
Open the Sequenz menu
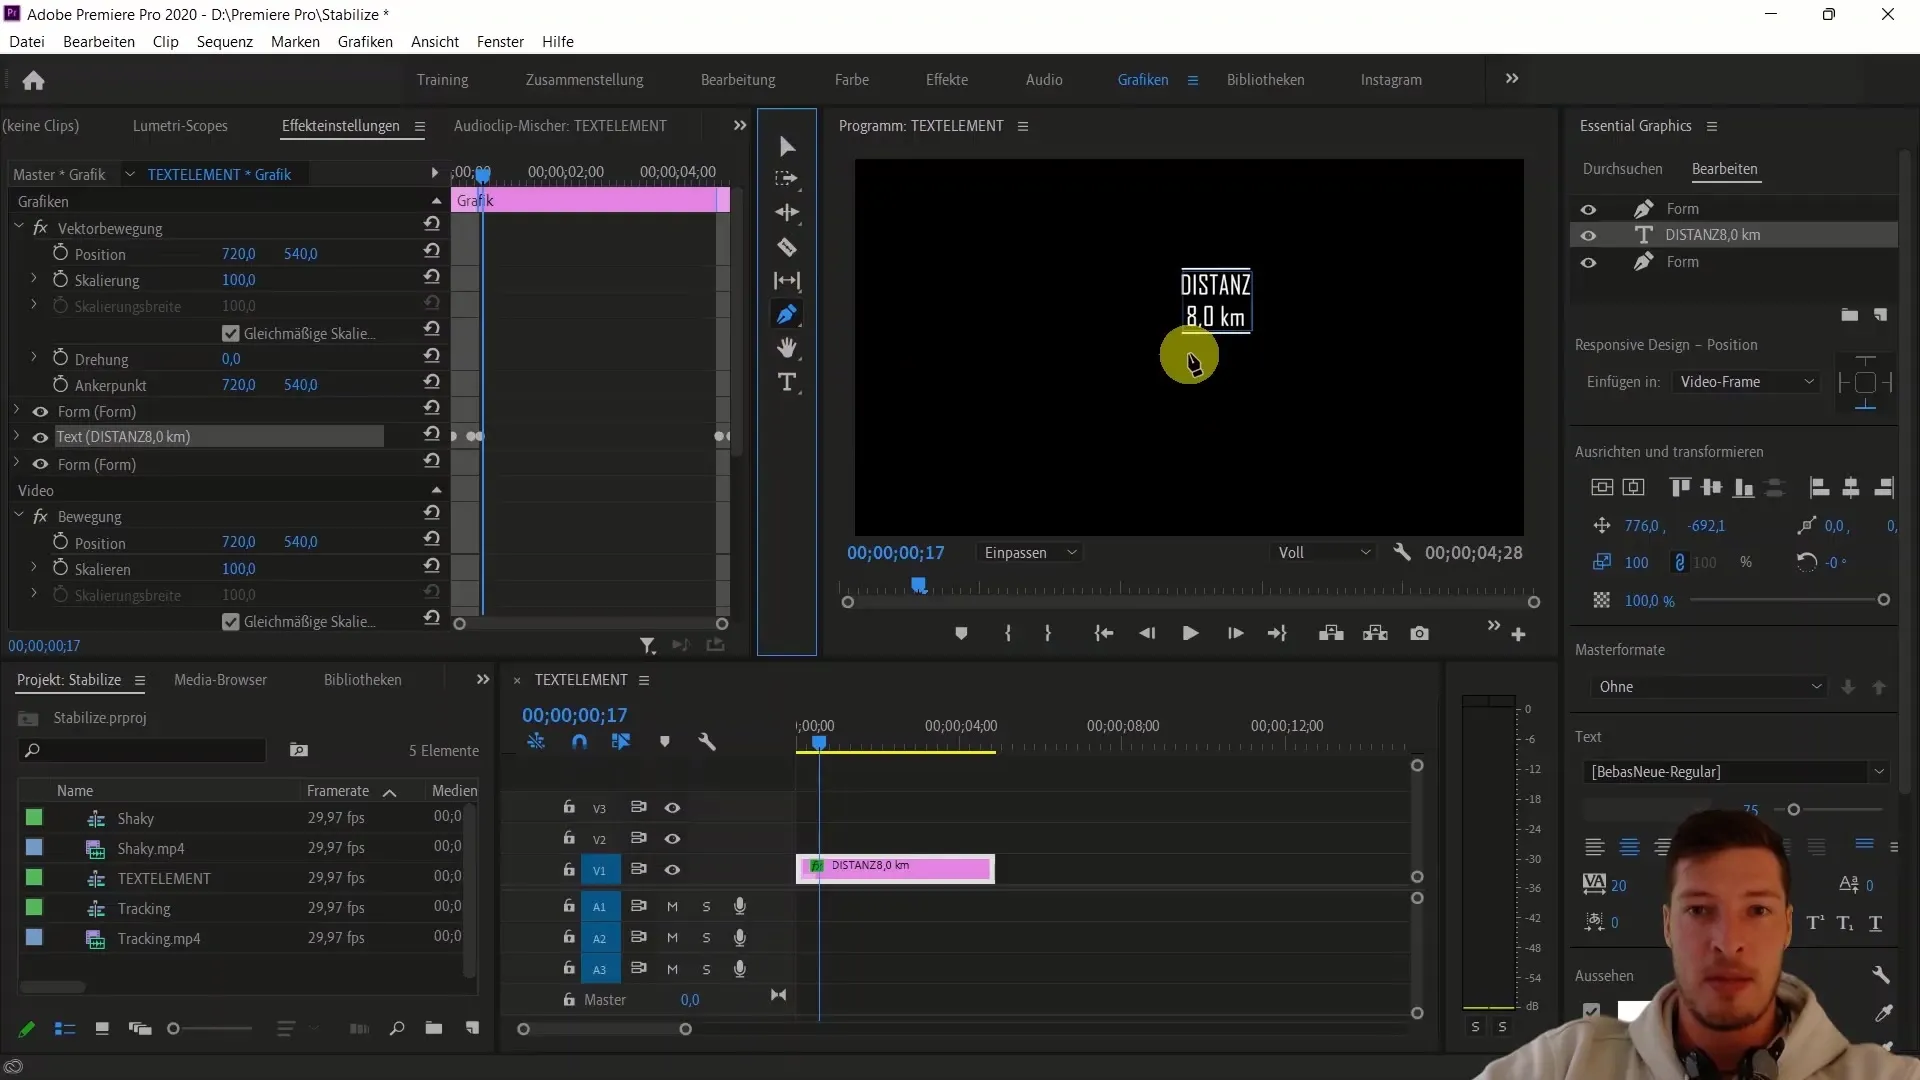(x=224, y=42)
